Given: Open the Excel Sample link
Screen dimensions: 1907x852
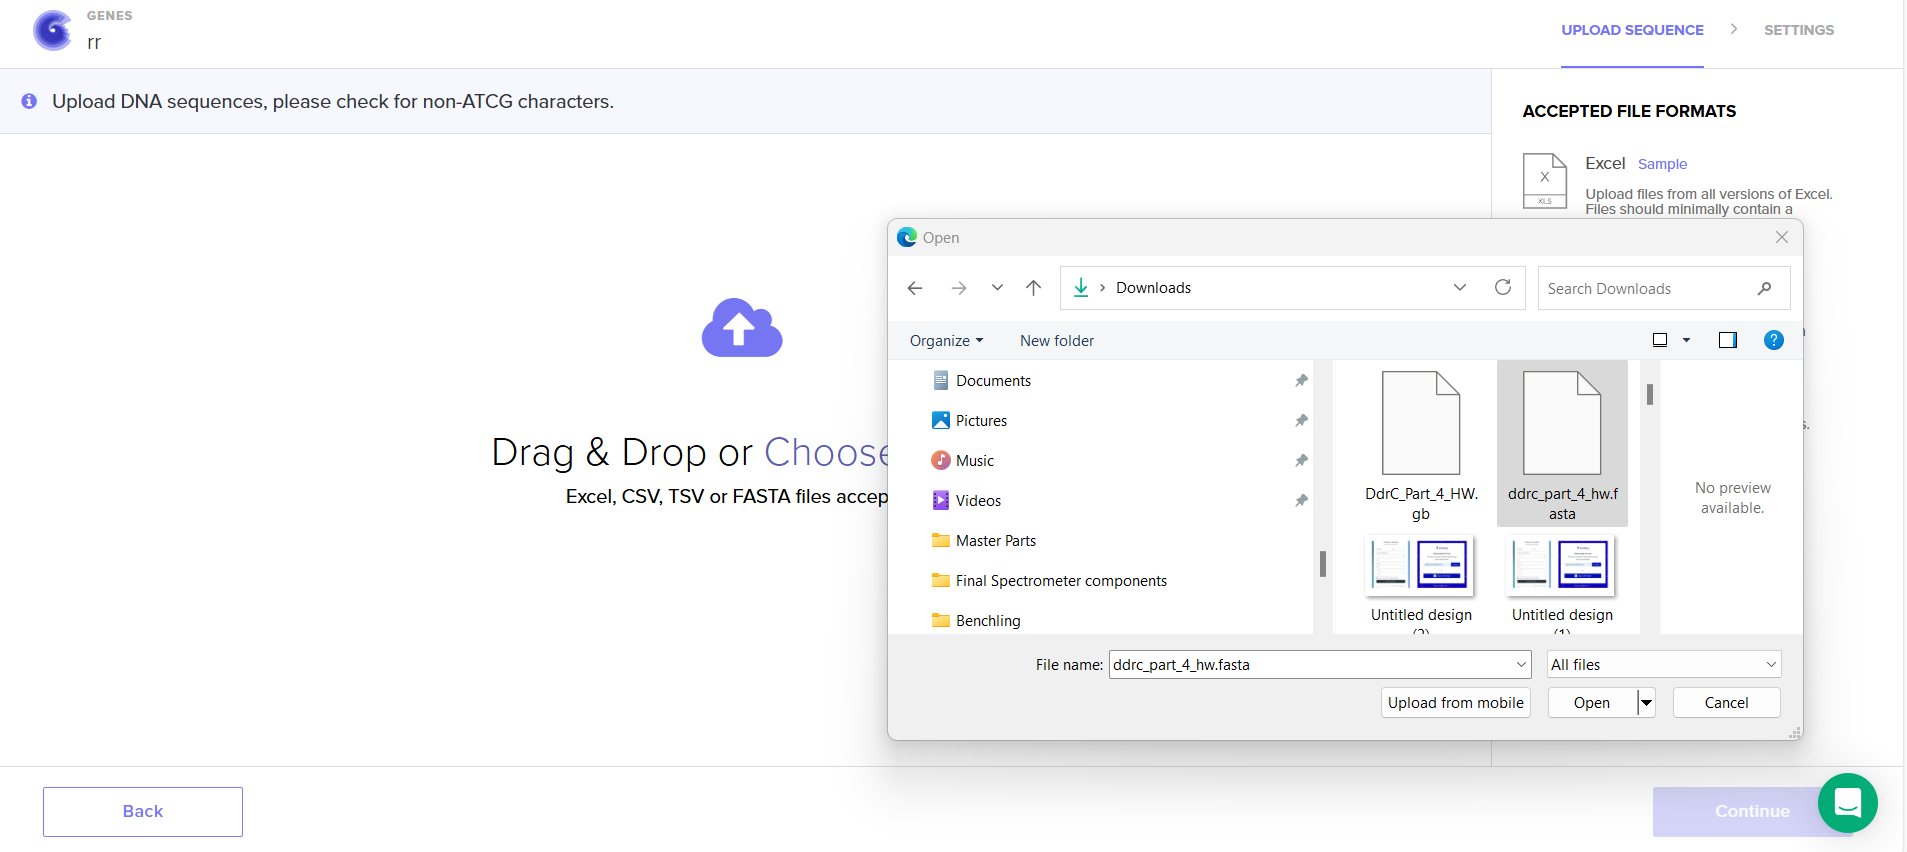Looking at the screenshot, I should pyautogui.click(x=1662, y=164).
